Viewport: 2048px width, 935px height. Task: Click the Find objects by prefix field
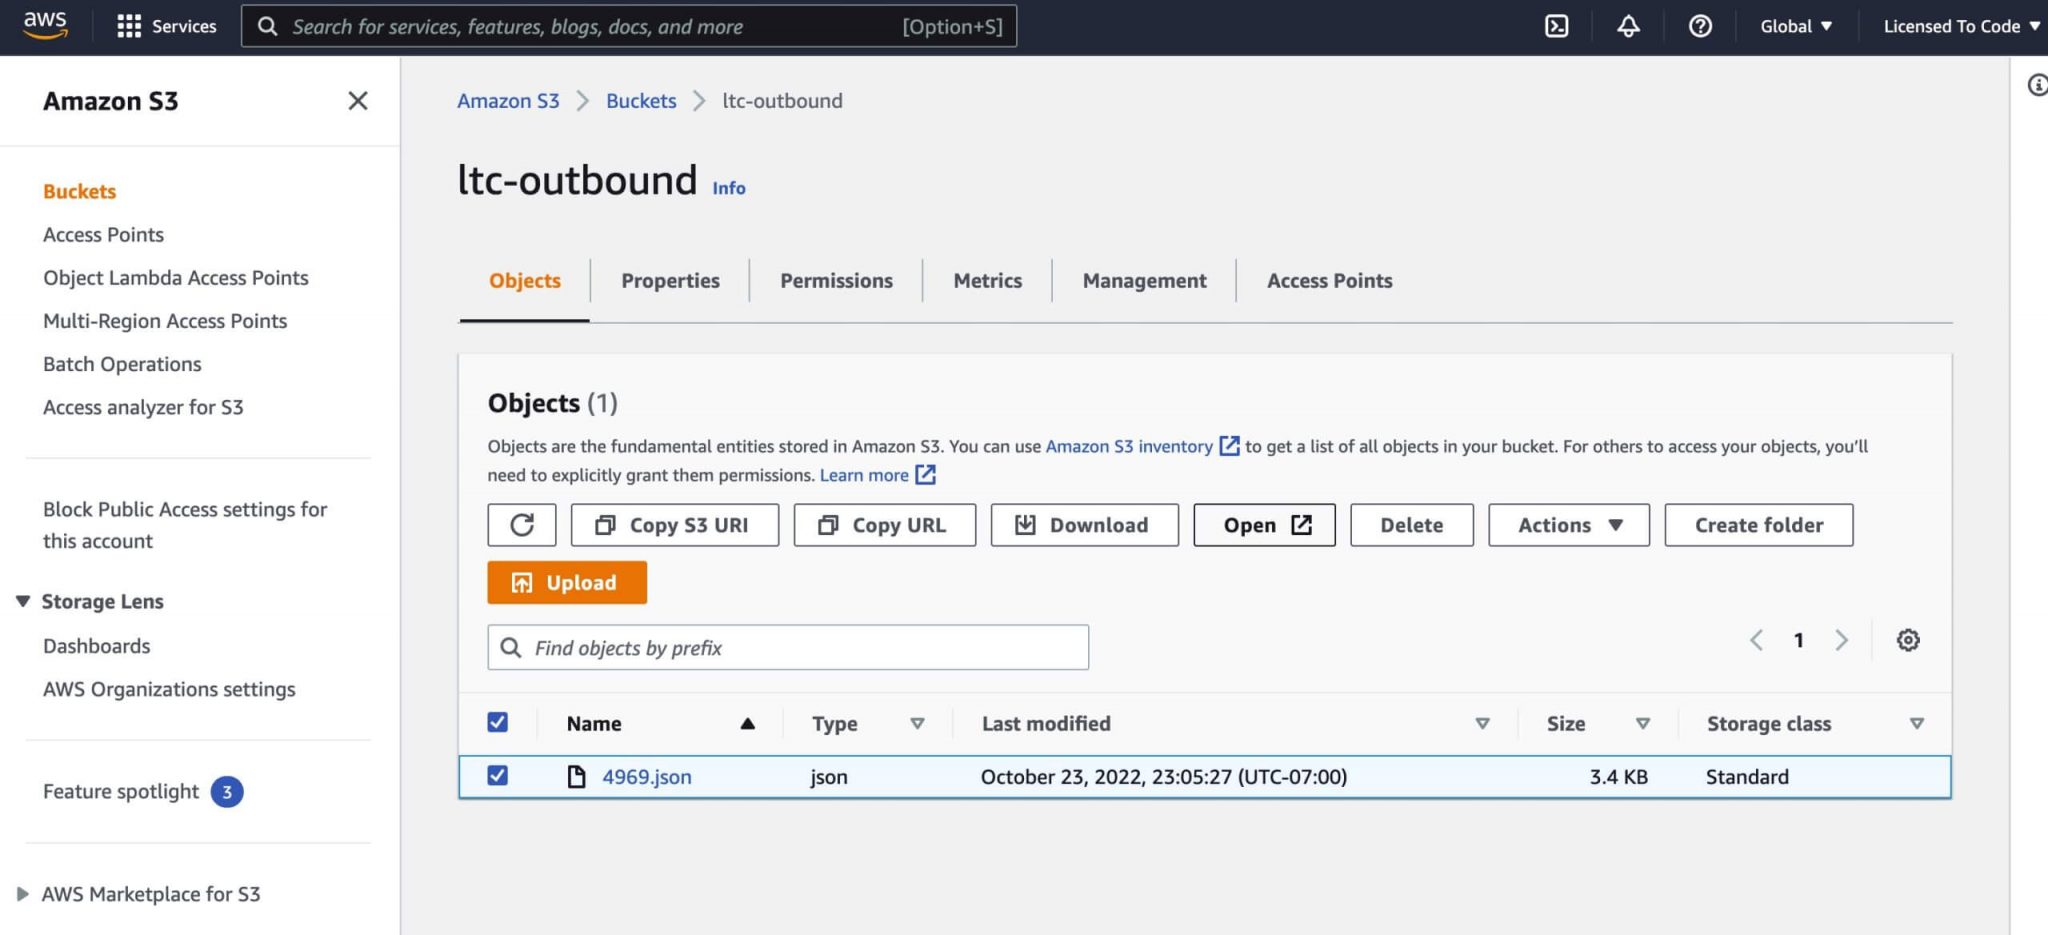click(x=787, y=647)
